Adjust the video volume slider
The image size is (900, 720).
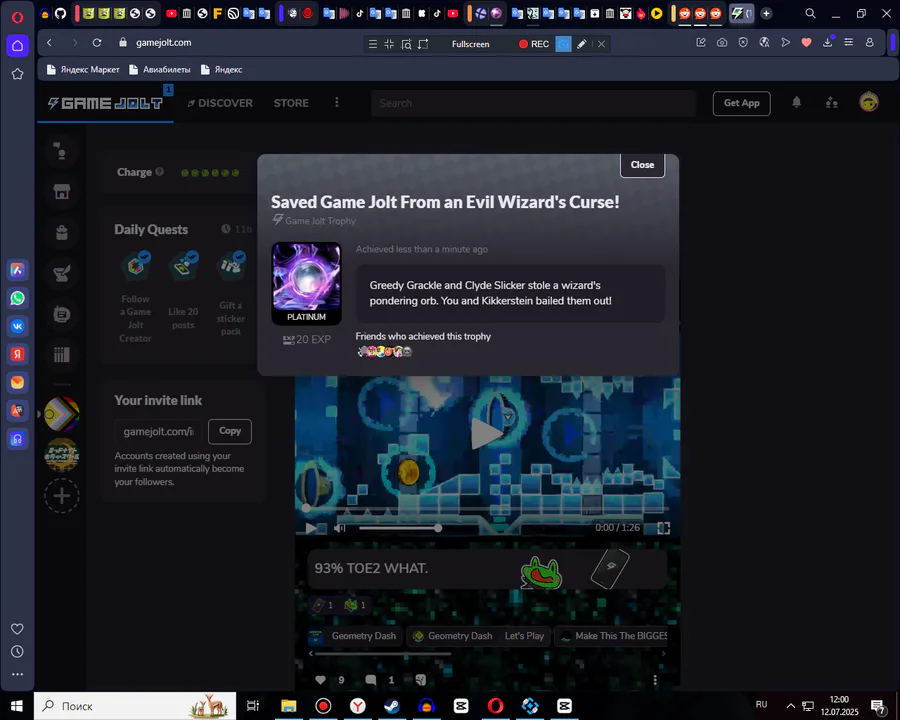point(399,528)
